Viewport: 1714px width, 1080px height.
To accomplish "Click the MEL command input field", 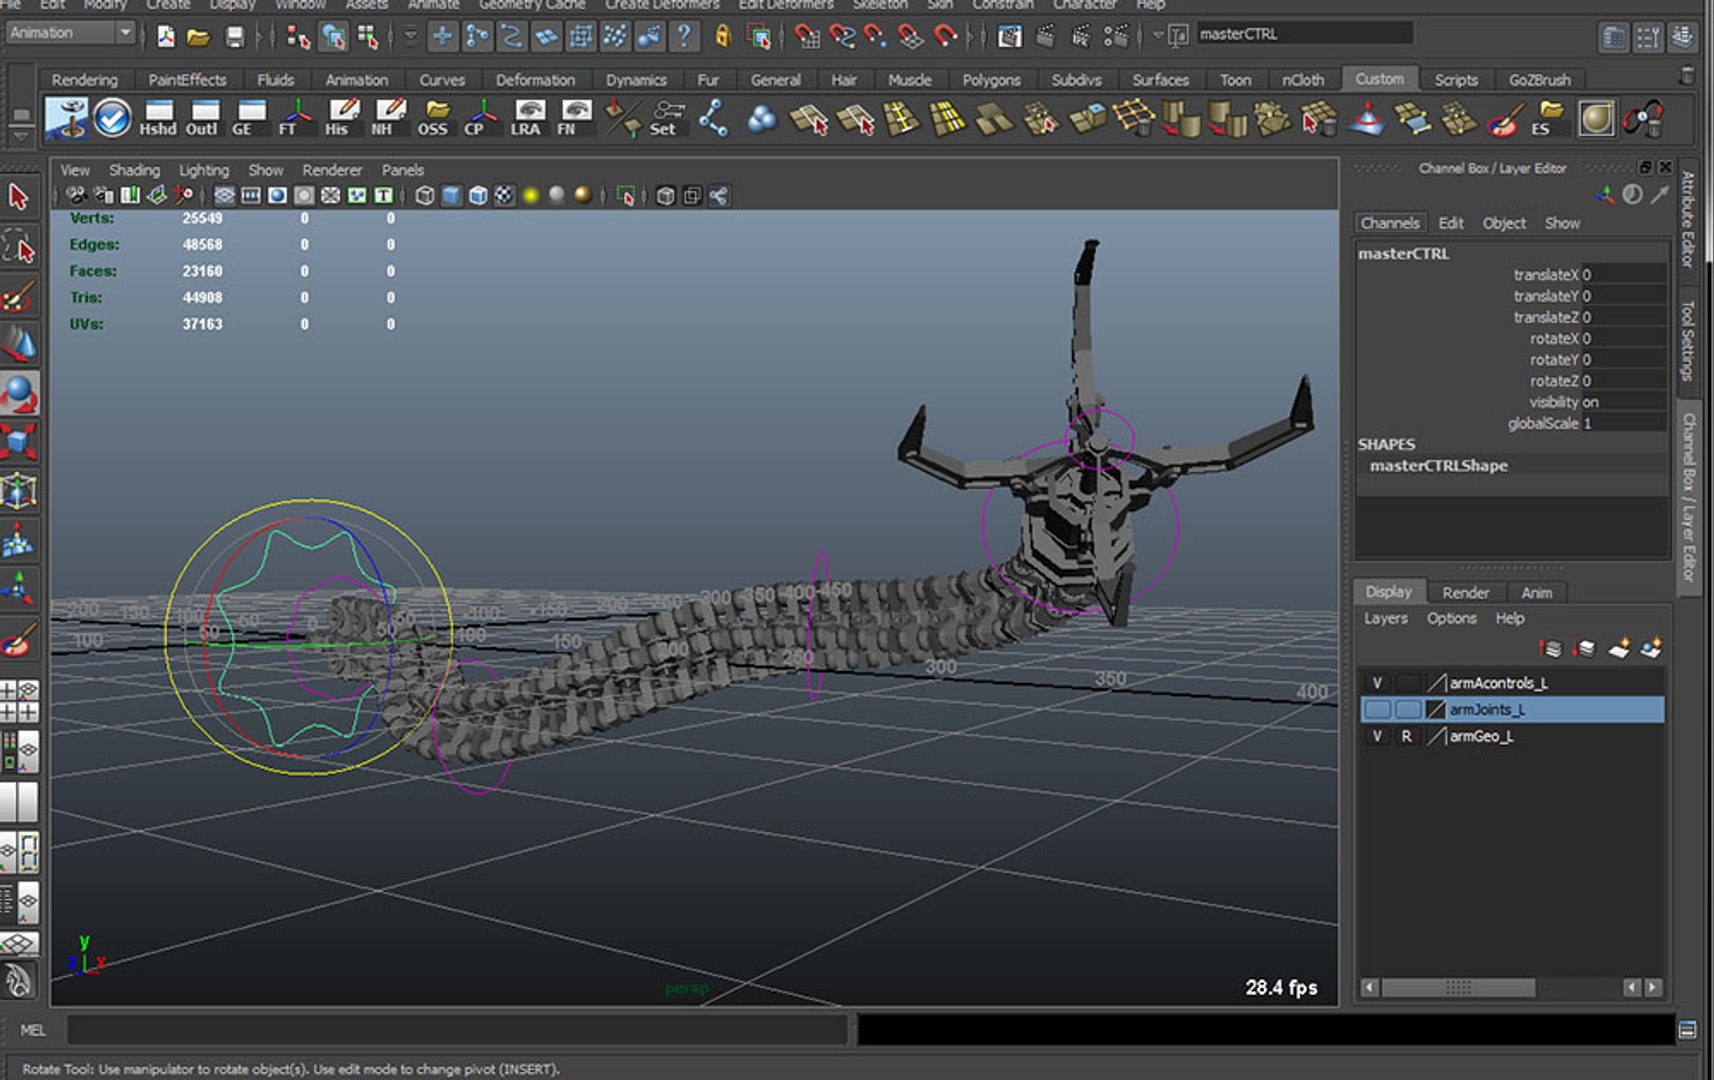I will coord(457,1030).
